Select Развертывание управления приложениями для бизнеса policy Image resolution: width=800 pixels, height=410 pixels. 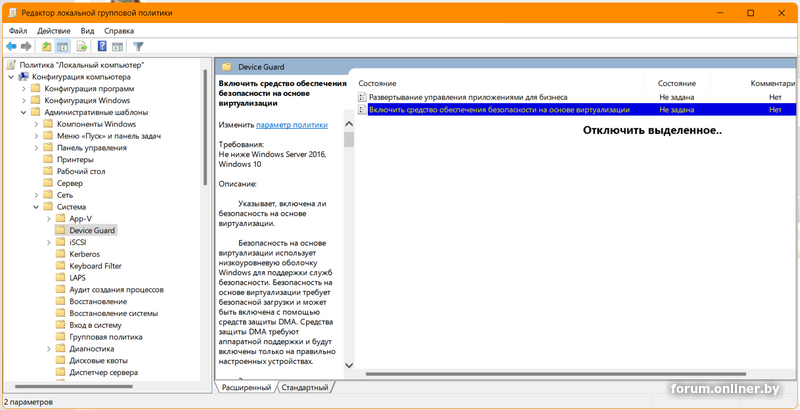click(x=468, y=97)
